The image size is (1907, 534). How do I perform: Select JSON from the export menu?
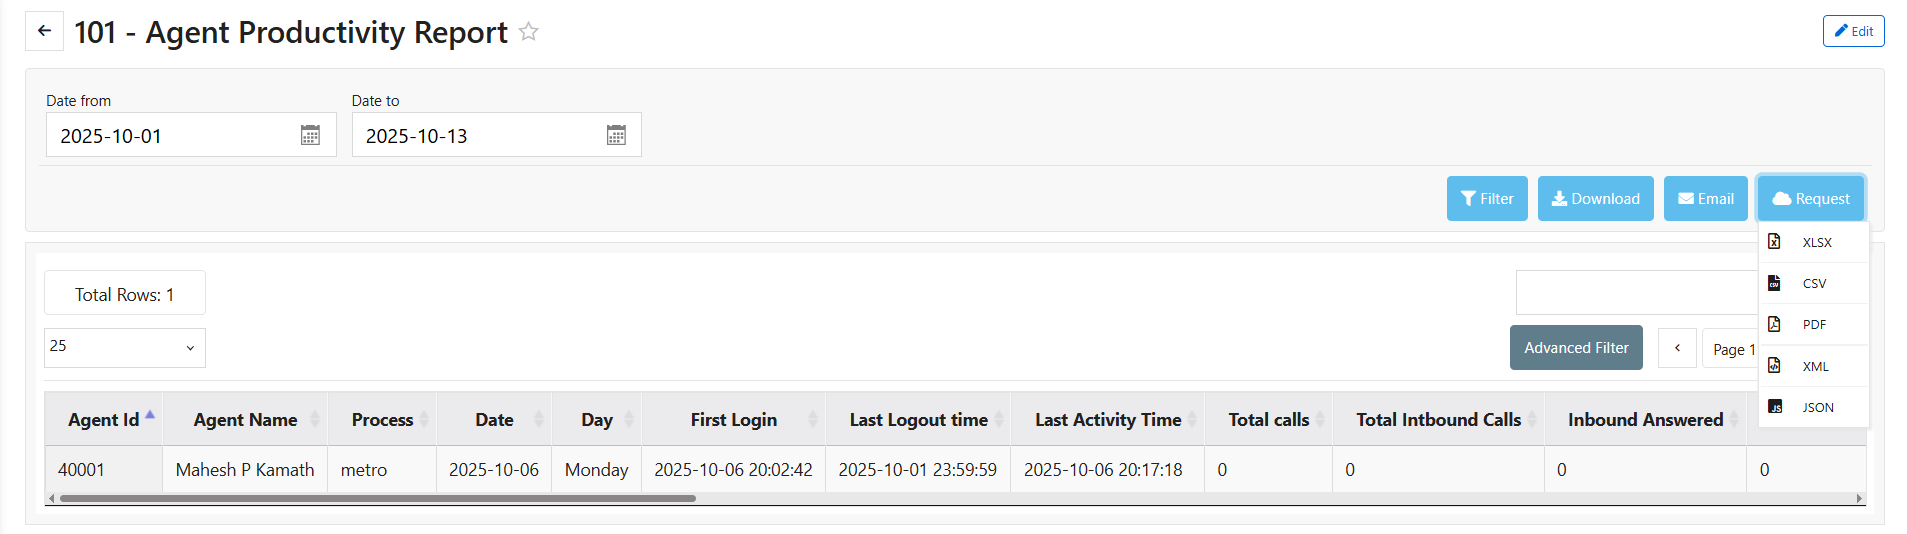tap(1817, 407)
